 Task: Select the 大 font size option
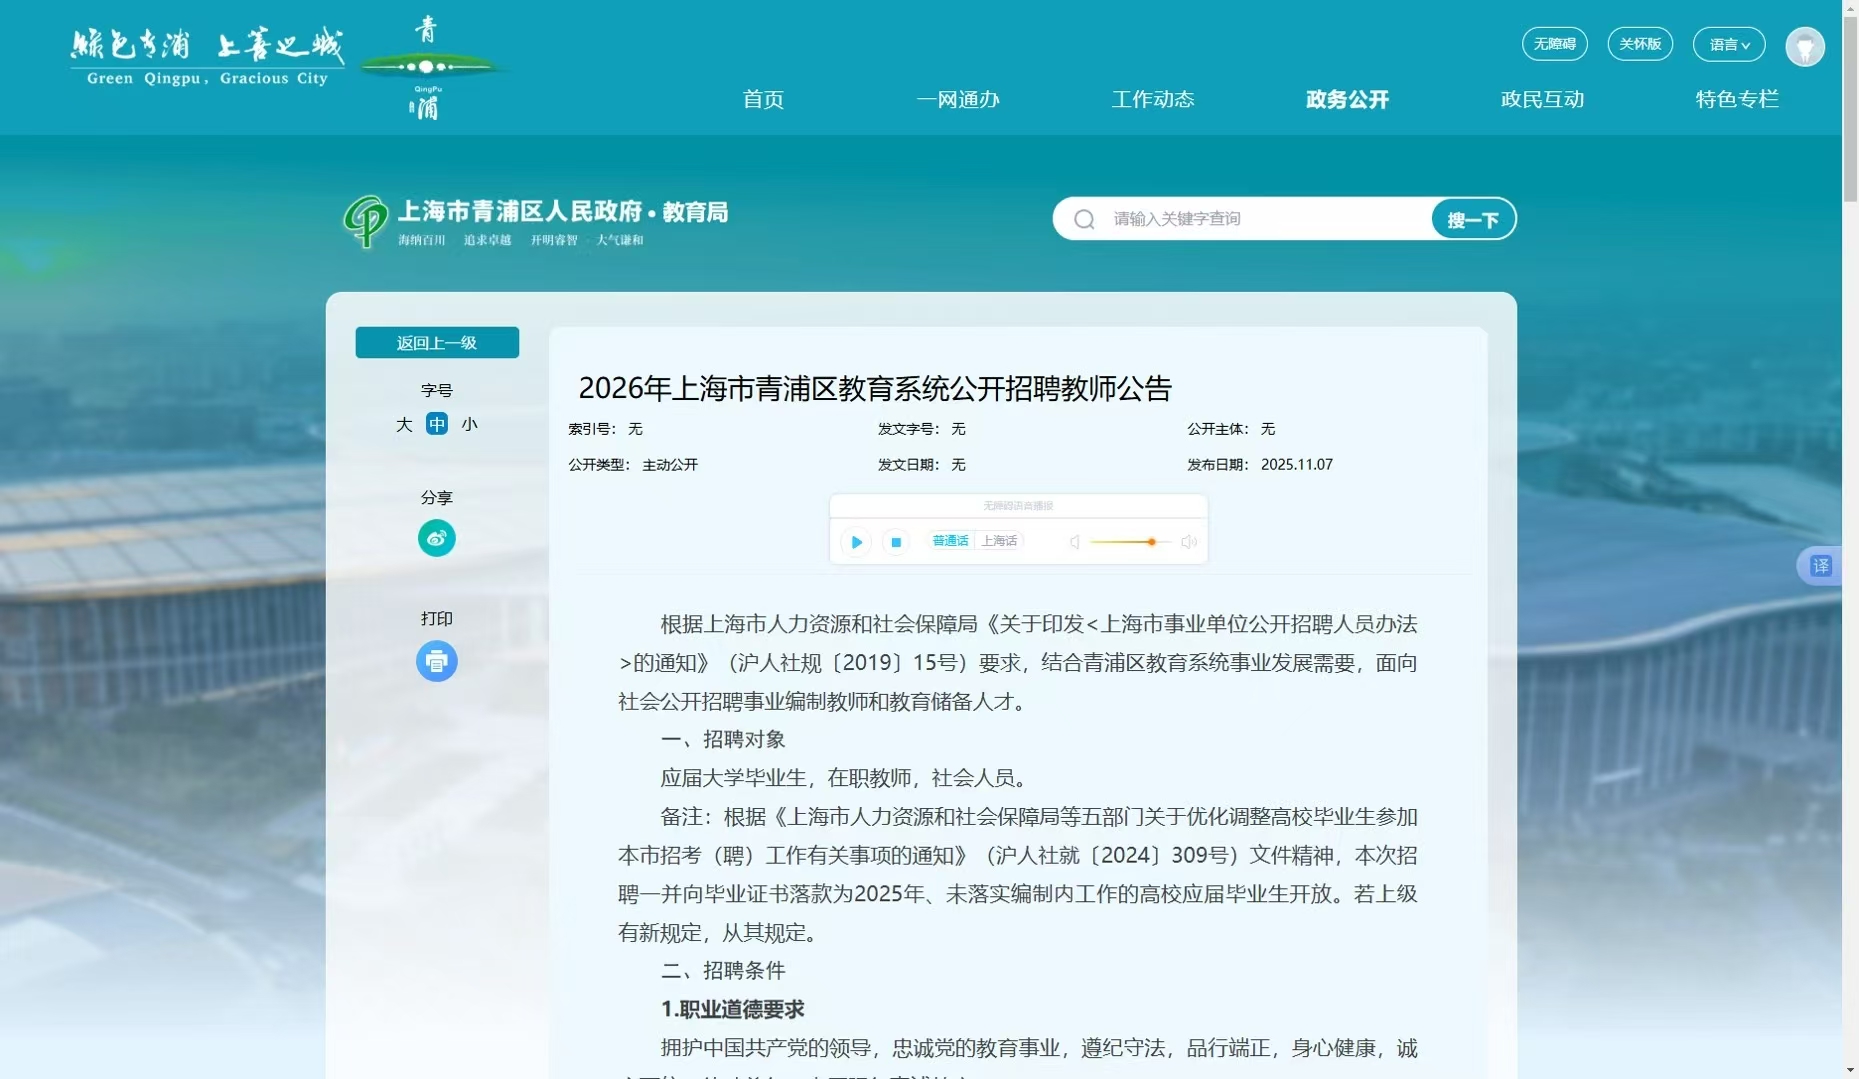pos(404,424)
